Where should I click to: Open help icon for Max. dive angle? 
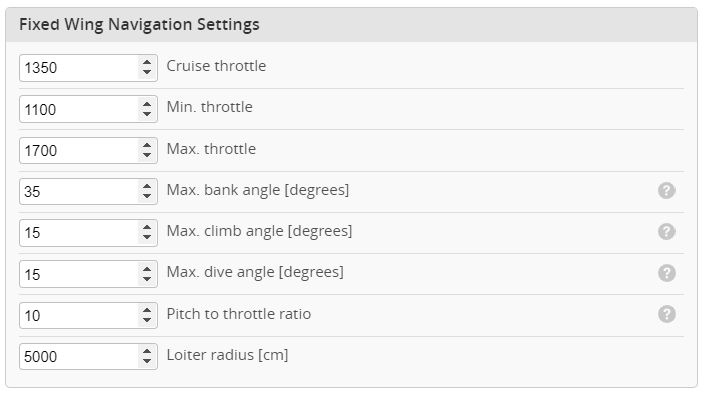[666, 273]
